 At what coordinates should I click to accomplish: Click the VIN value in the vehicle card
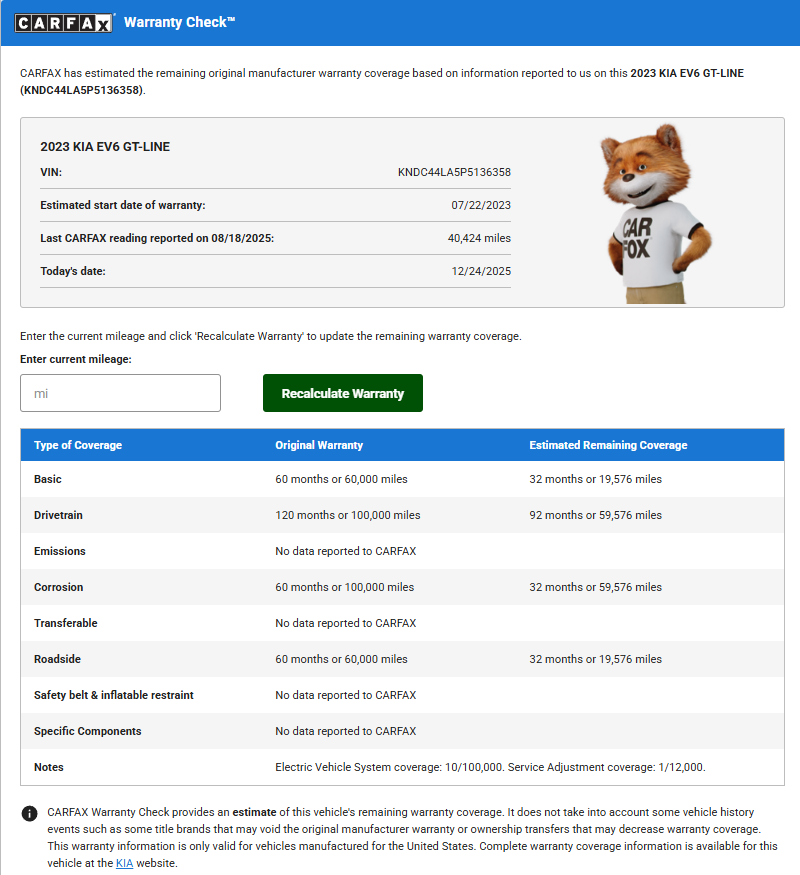(x=454, y=172)
